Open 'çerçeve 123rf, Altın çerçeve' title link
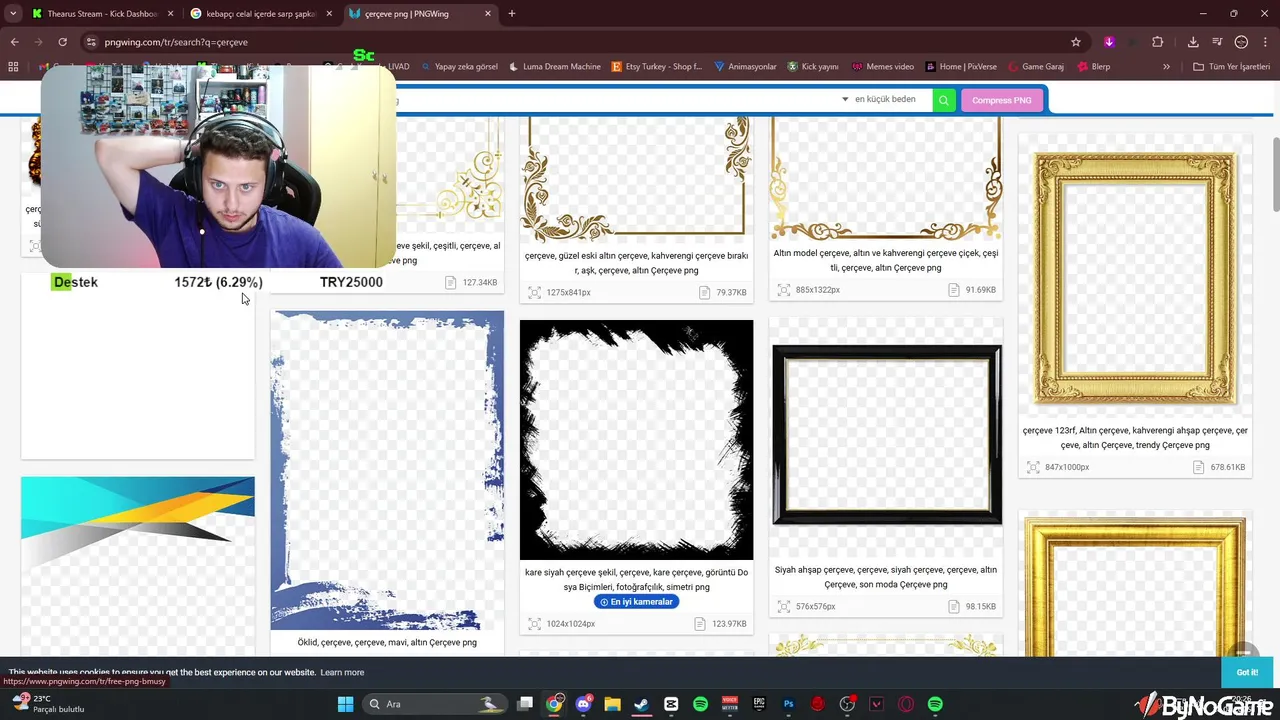This screenshot has width=1280, height=720. (1135, 438)
